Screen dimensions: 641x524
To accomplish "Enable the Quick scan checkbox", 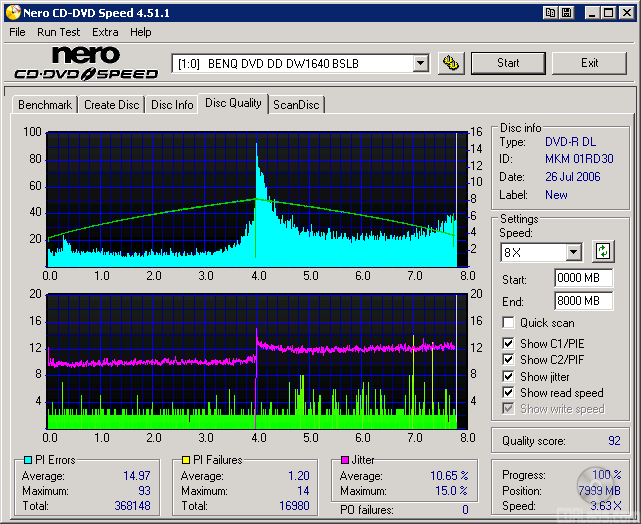I will click(x=509, y=323).
